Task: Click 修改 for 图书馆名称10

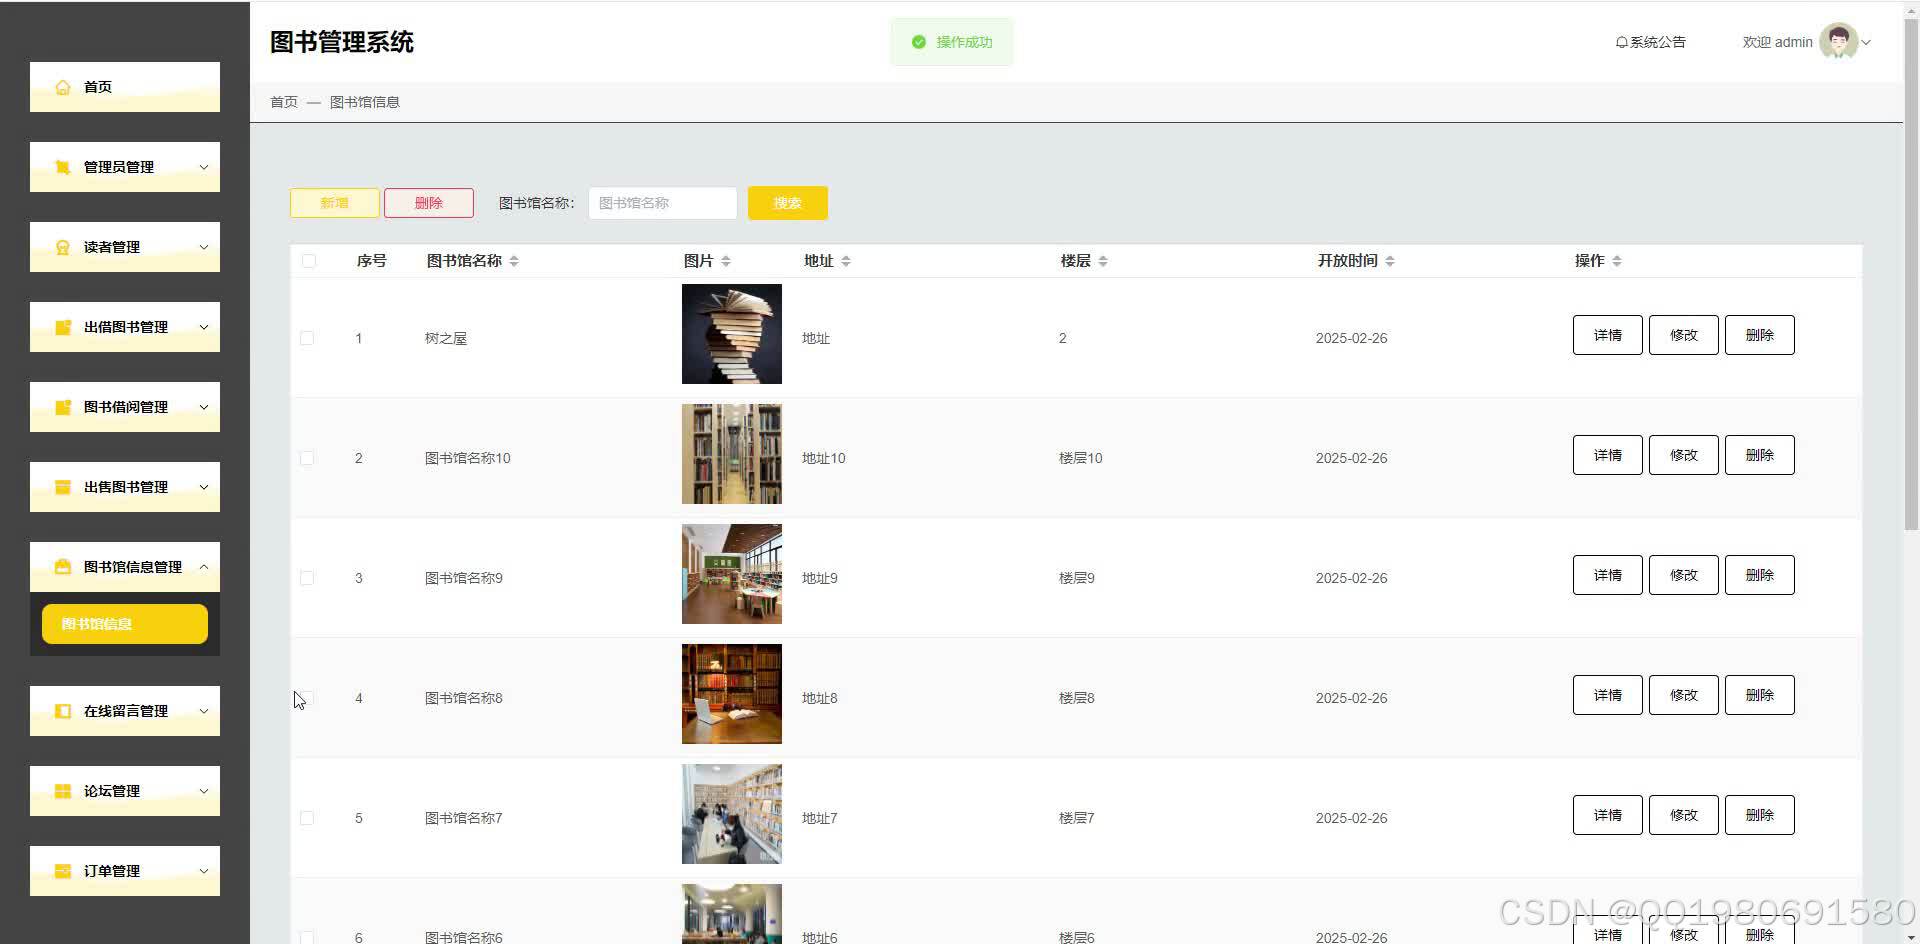Action: pyautogui.click(x=1684, y=455)
